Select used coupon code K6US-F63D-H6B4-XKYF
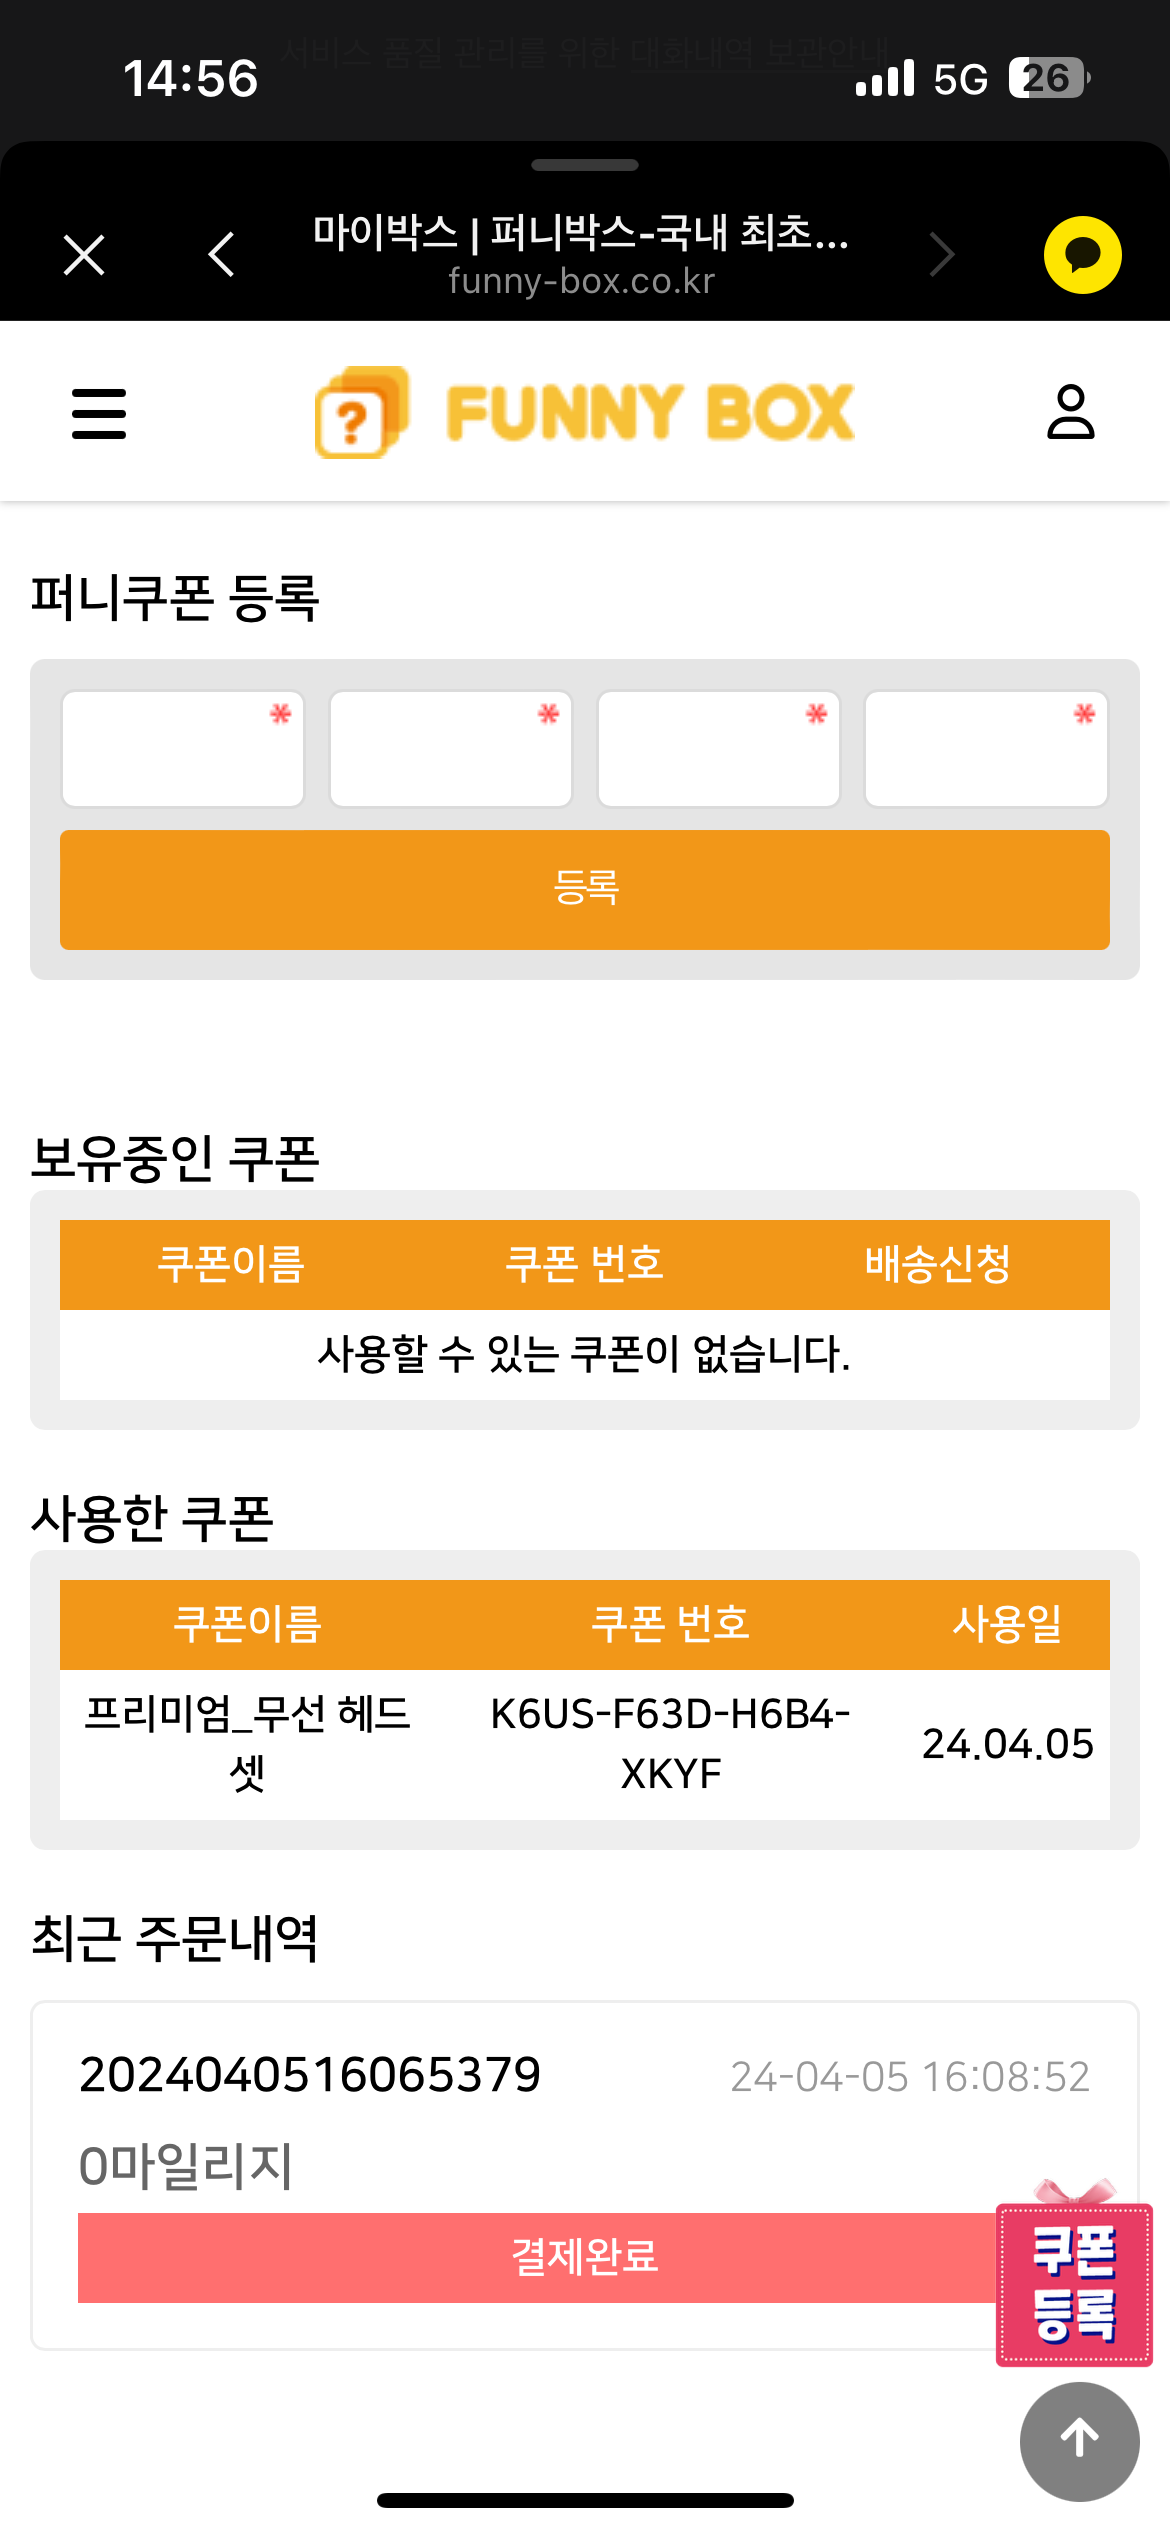 (670, 1744)
